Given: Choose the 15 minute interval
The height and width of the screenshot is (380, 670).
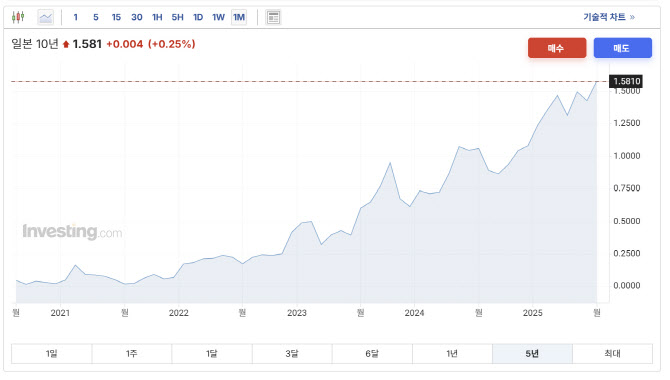Looking at the screenshot, I should click(x=116, y=18).
